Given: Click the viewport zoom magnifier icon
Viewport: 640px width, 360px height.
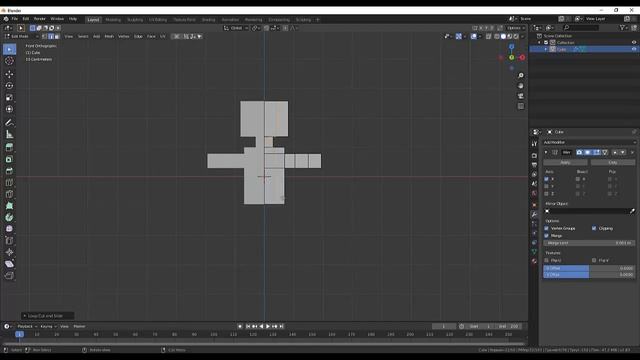Looking at the screenshot, I should coord(520,76).
